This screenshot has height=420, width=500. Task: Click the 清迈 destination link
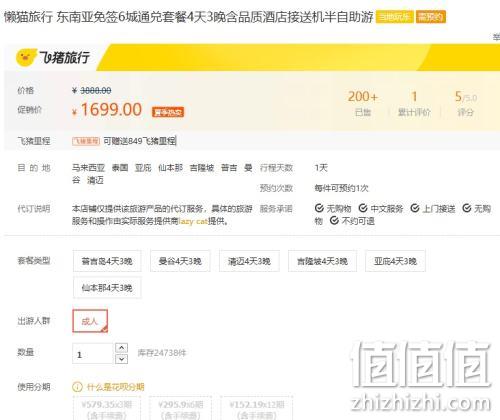95,180
